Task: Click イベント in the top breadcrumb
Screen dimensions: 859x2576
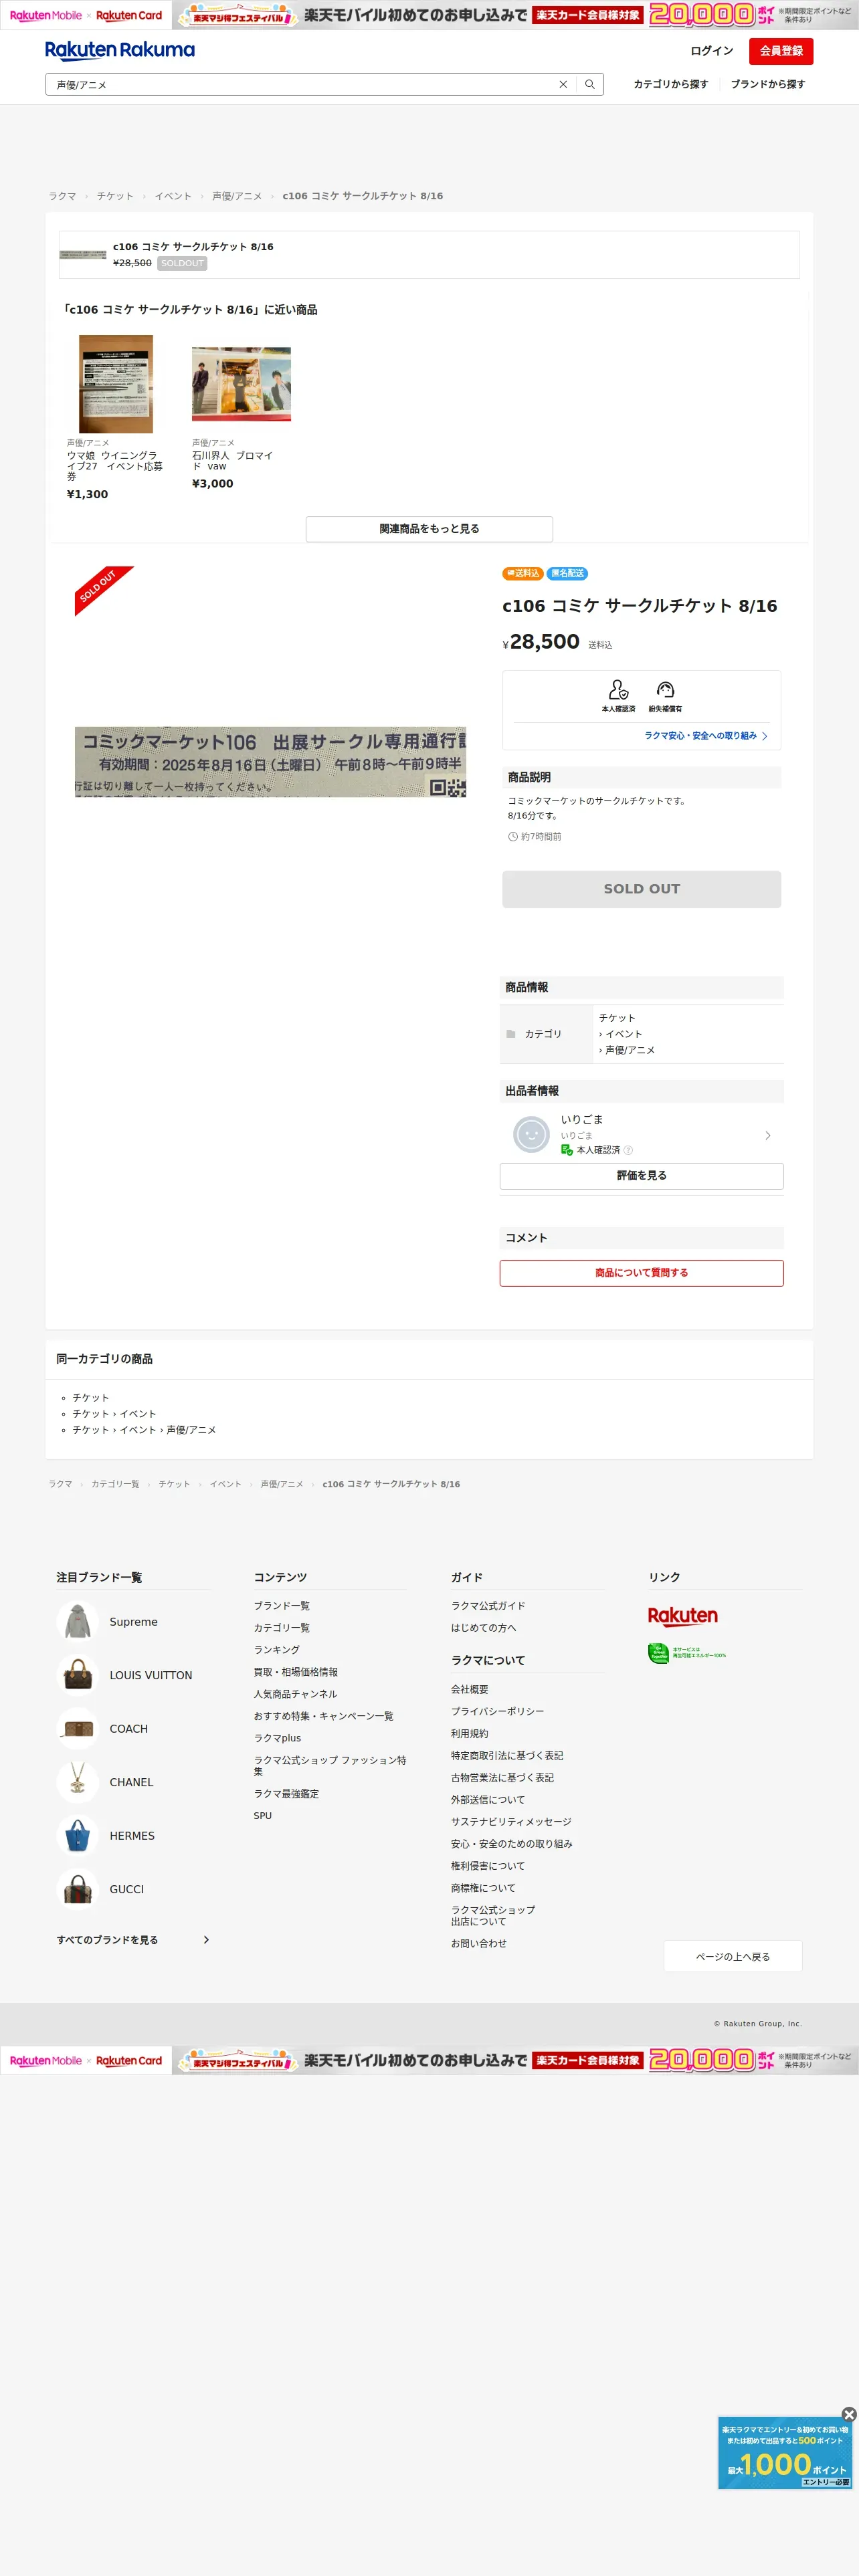Action: [173, 196]
